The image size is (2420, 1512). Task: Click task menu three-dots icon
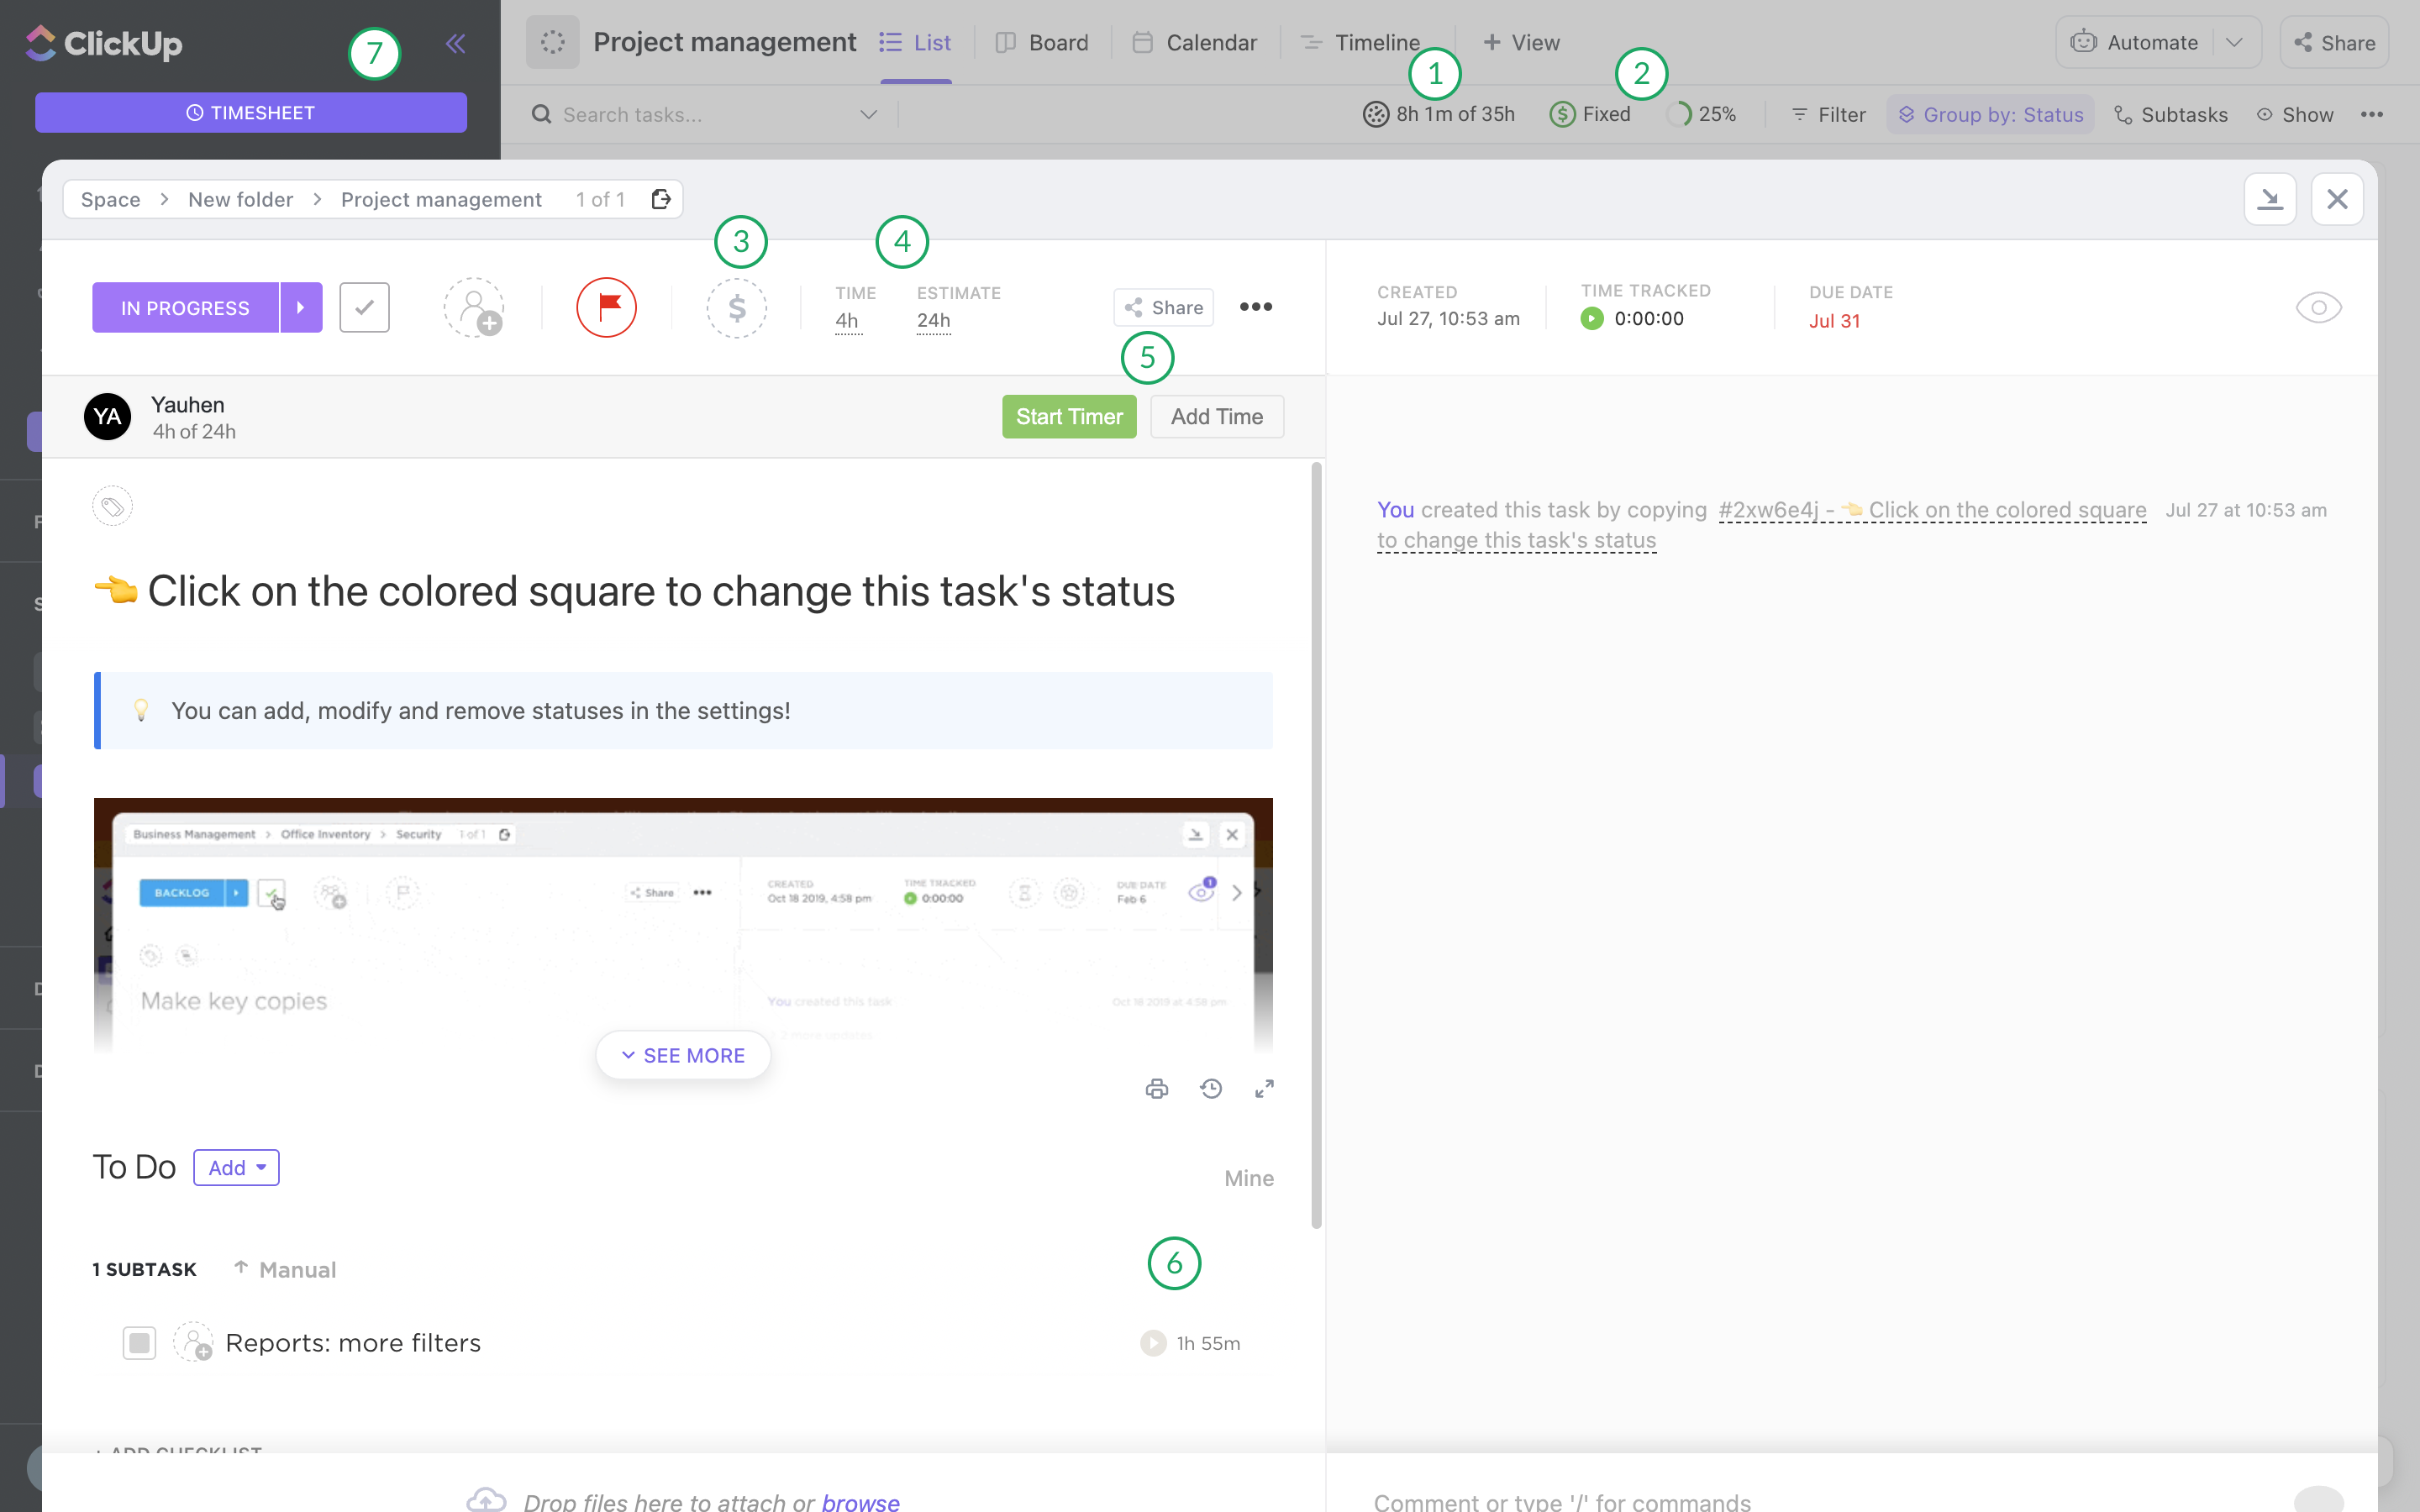click(1255, 307)
